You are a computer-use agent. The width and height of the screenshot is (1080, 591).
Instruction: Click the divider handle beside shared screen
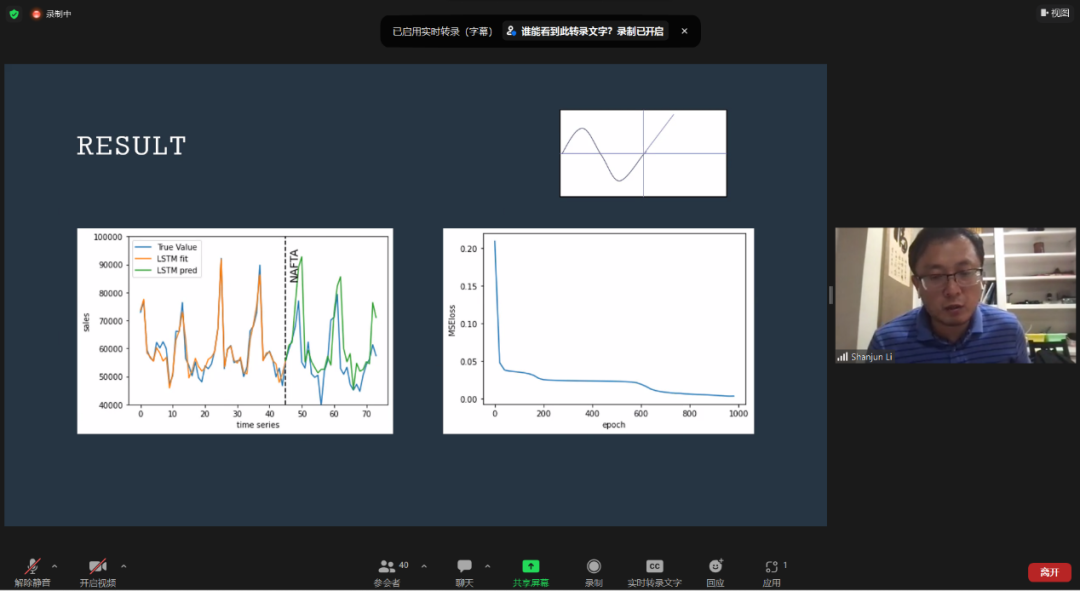coord(830,295)
